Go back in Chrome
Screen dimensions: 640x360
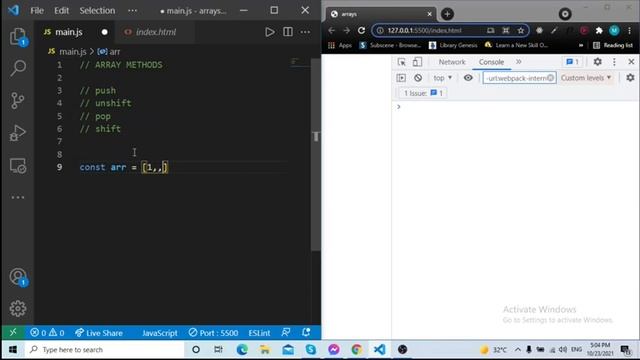(331, 31)
